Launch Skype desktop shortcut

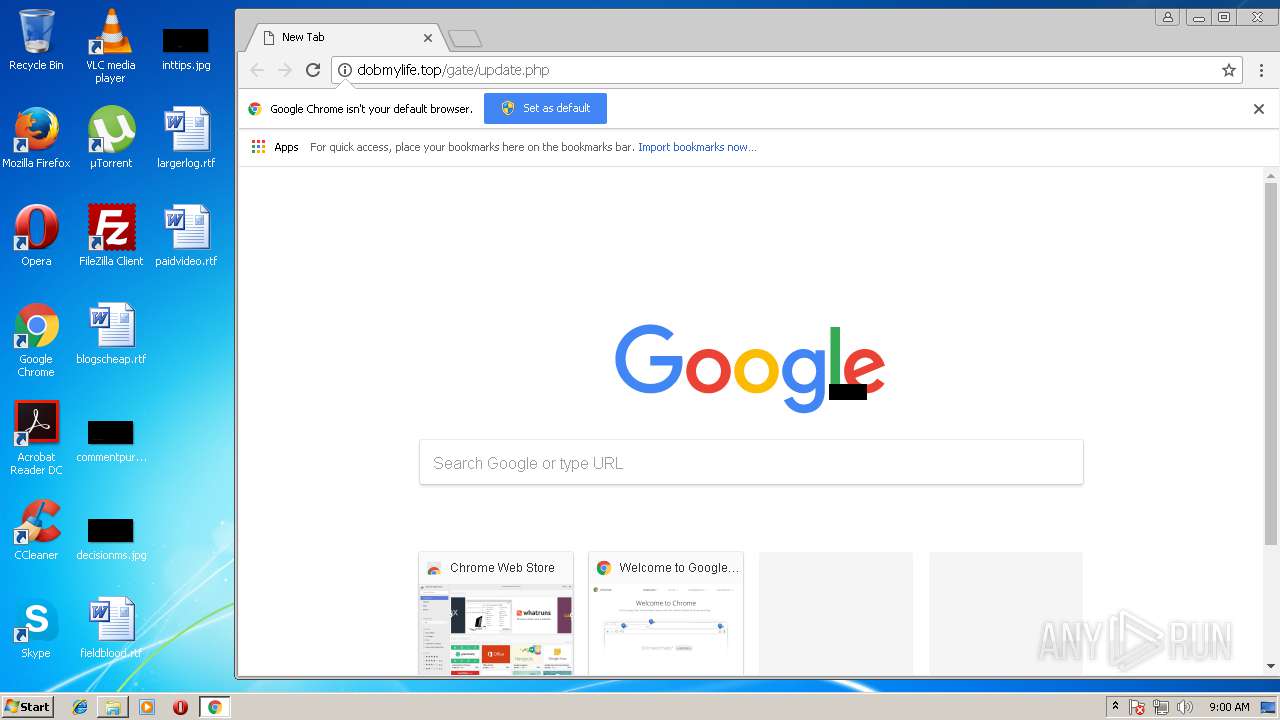pos(36,628)
